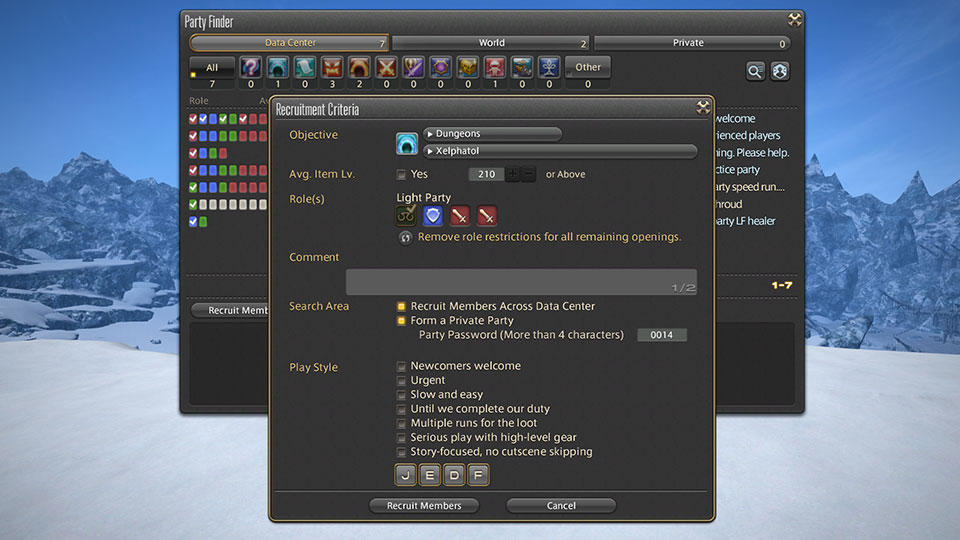Switch to the Private tab
The height and width of the screenshot is (540, 960).
click(x=691, y=43)
